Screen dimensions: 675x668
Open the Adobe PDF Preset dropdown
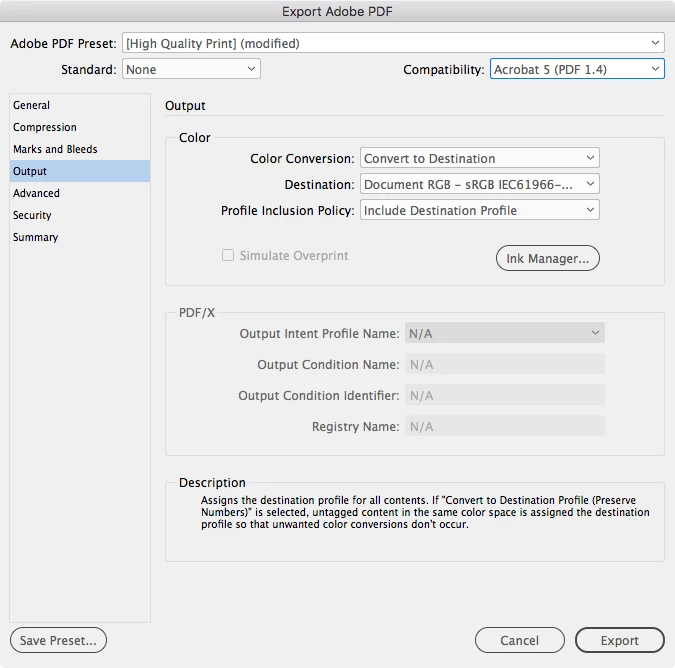pyautogui.click(x=393, y=43)
